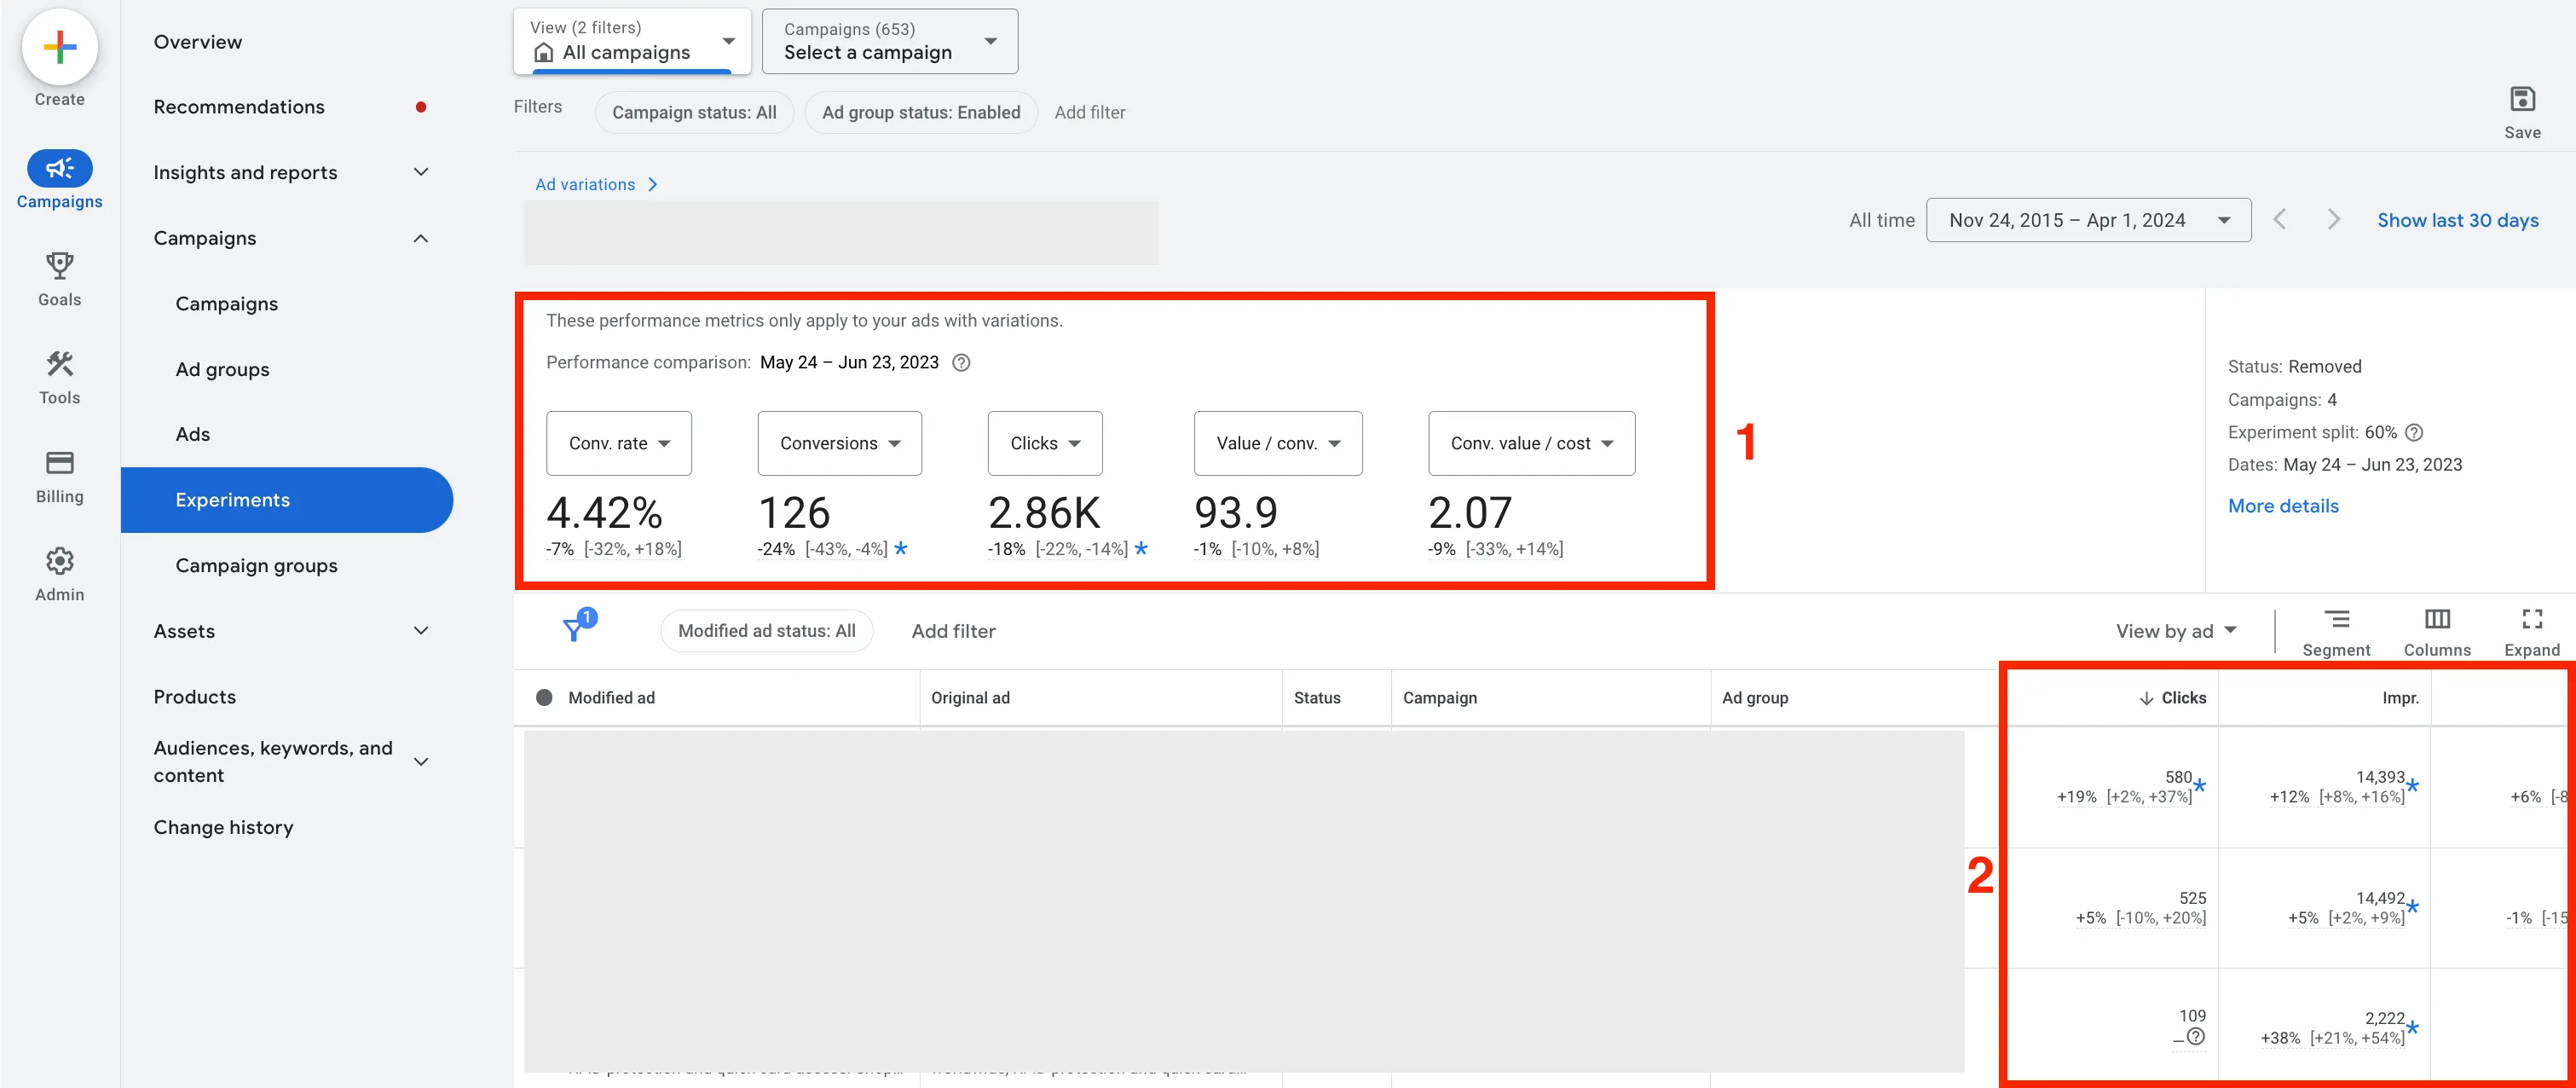Click the Status column header
The width and height of the screenshot is (2576, 1088).
pyautogui.click(x=1317, y=698)
